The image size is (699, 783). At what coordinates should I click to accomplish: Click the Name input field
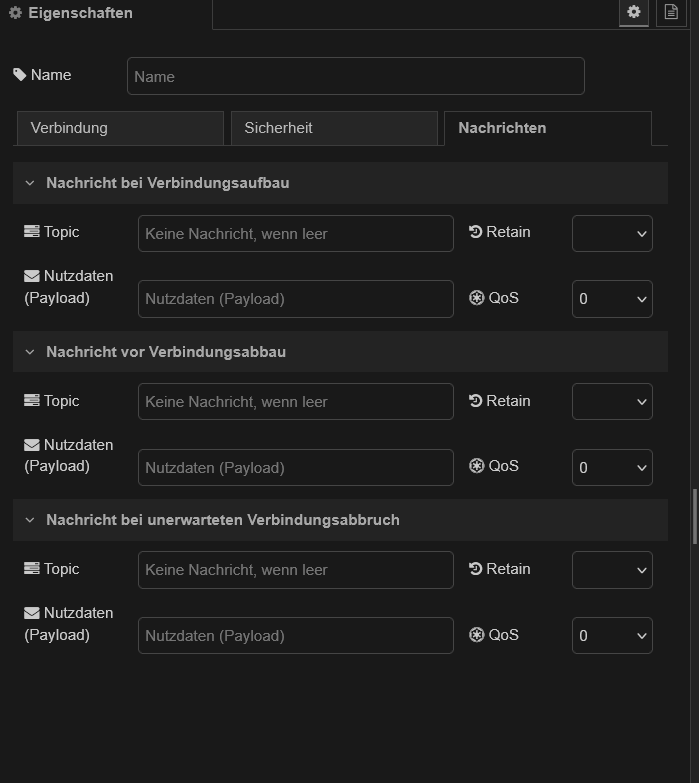coord(355,76)
